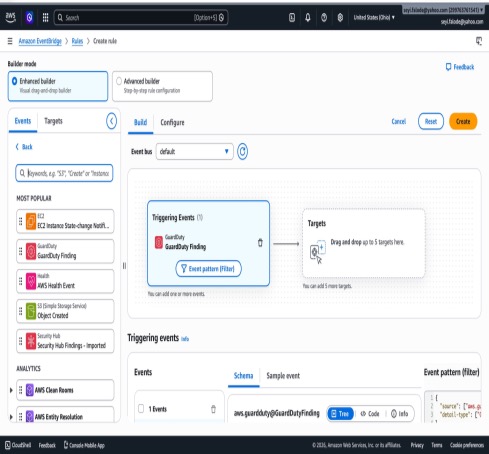Image resolution: width=489 pixels, height=454 pixels.
Task: Open the AWS home logo
Action: click(11, 17)
